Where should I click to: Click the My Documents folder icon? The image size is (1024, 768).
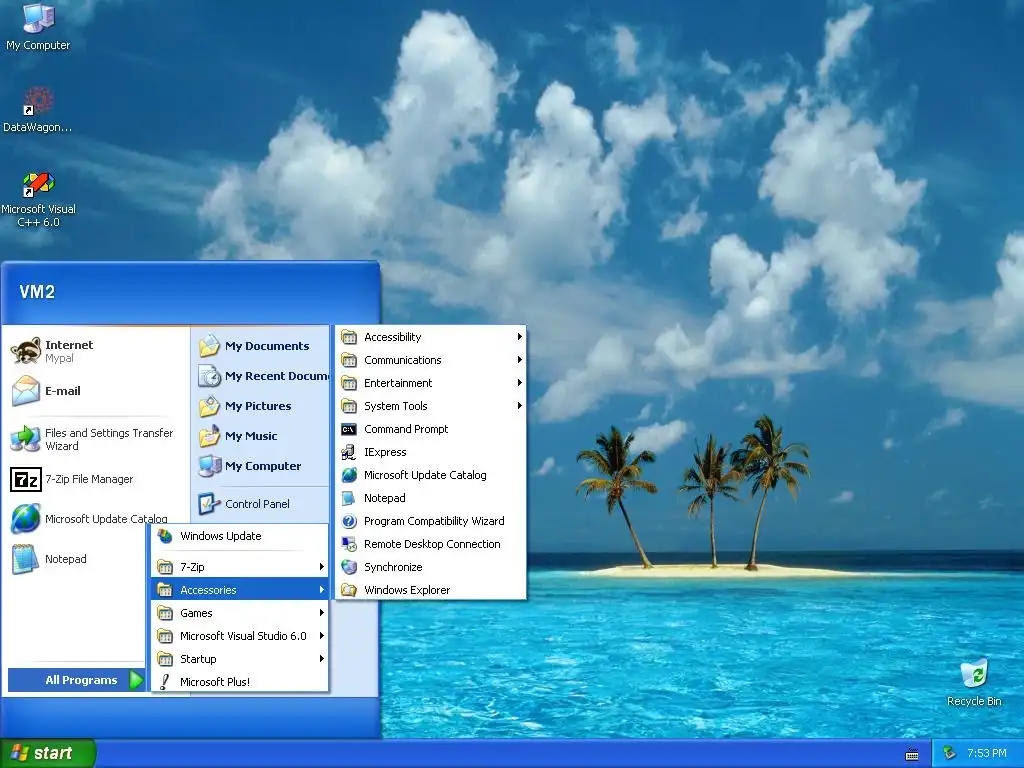210,345
